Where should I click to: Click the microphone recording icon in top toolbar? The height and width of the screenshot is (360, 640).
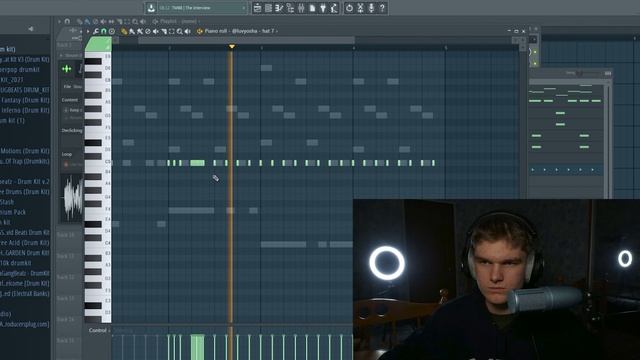(371, 8)
